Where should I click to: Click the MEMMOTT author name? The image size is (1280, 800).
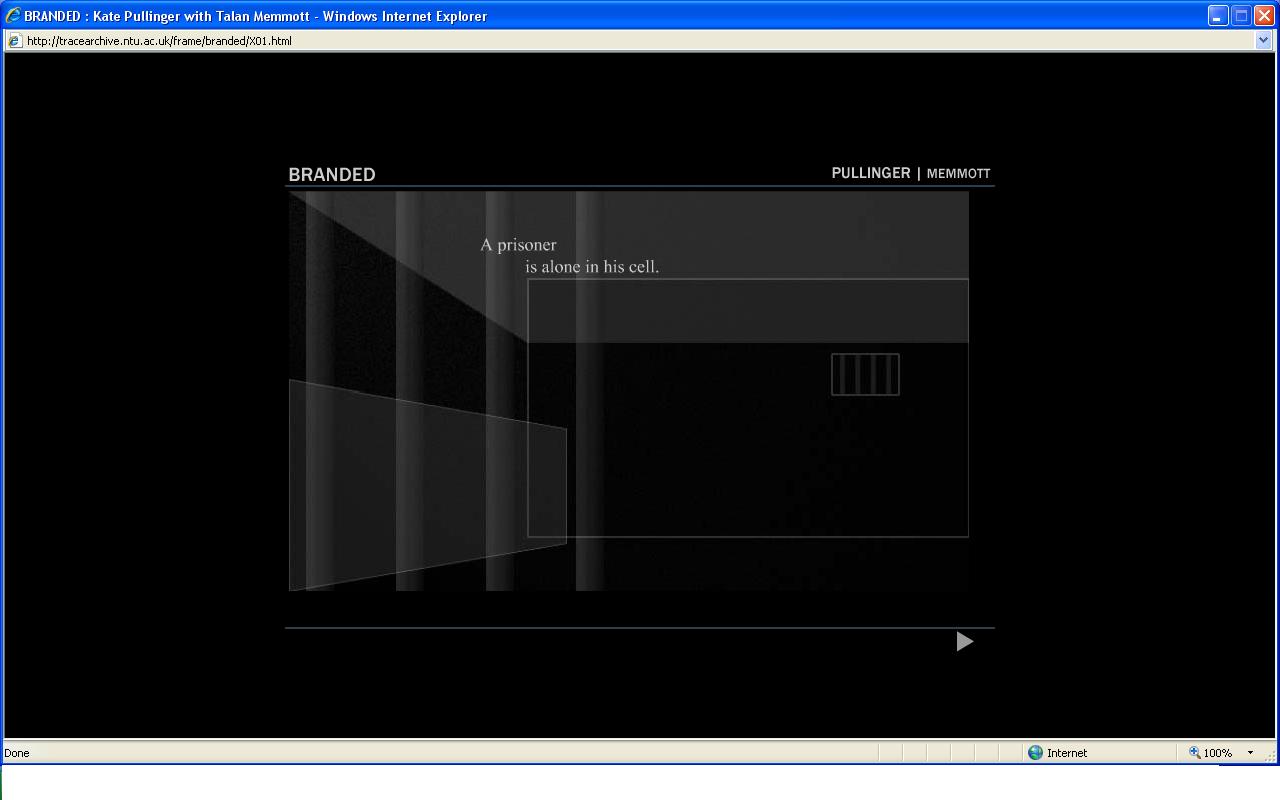pos(958,173)
